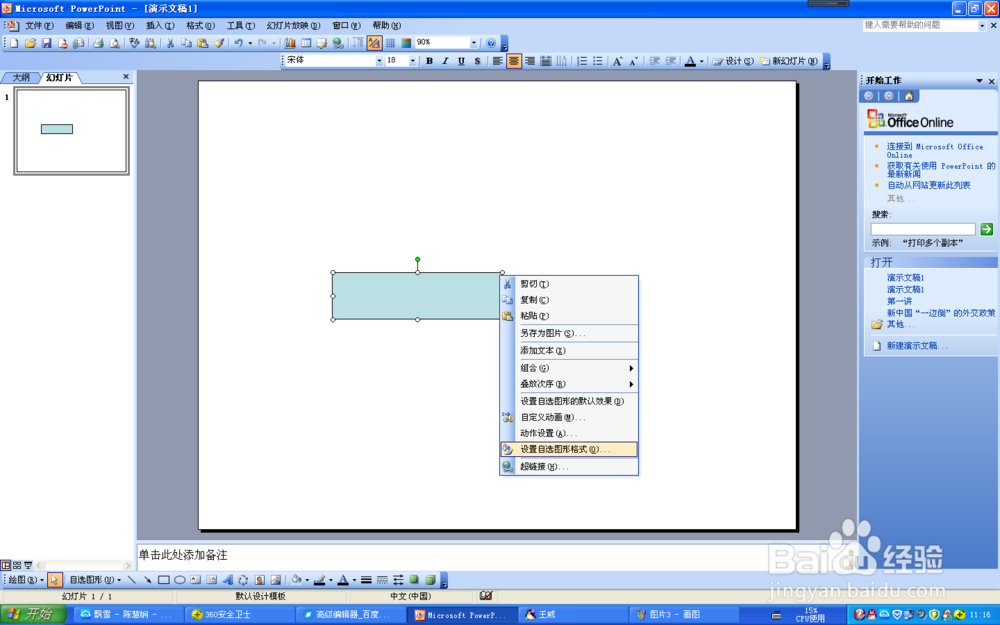Activate the Format Painter brush
Viewport: 1000px width, 625px height.
pos(219,43)
